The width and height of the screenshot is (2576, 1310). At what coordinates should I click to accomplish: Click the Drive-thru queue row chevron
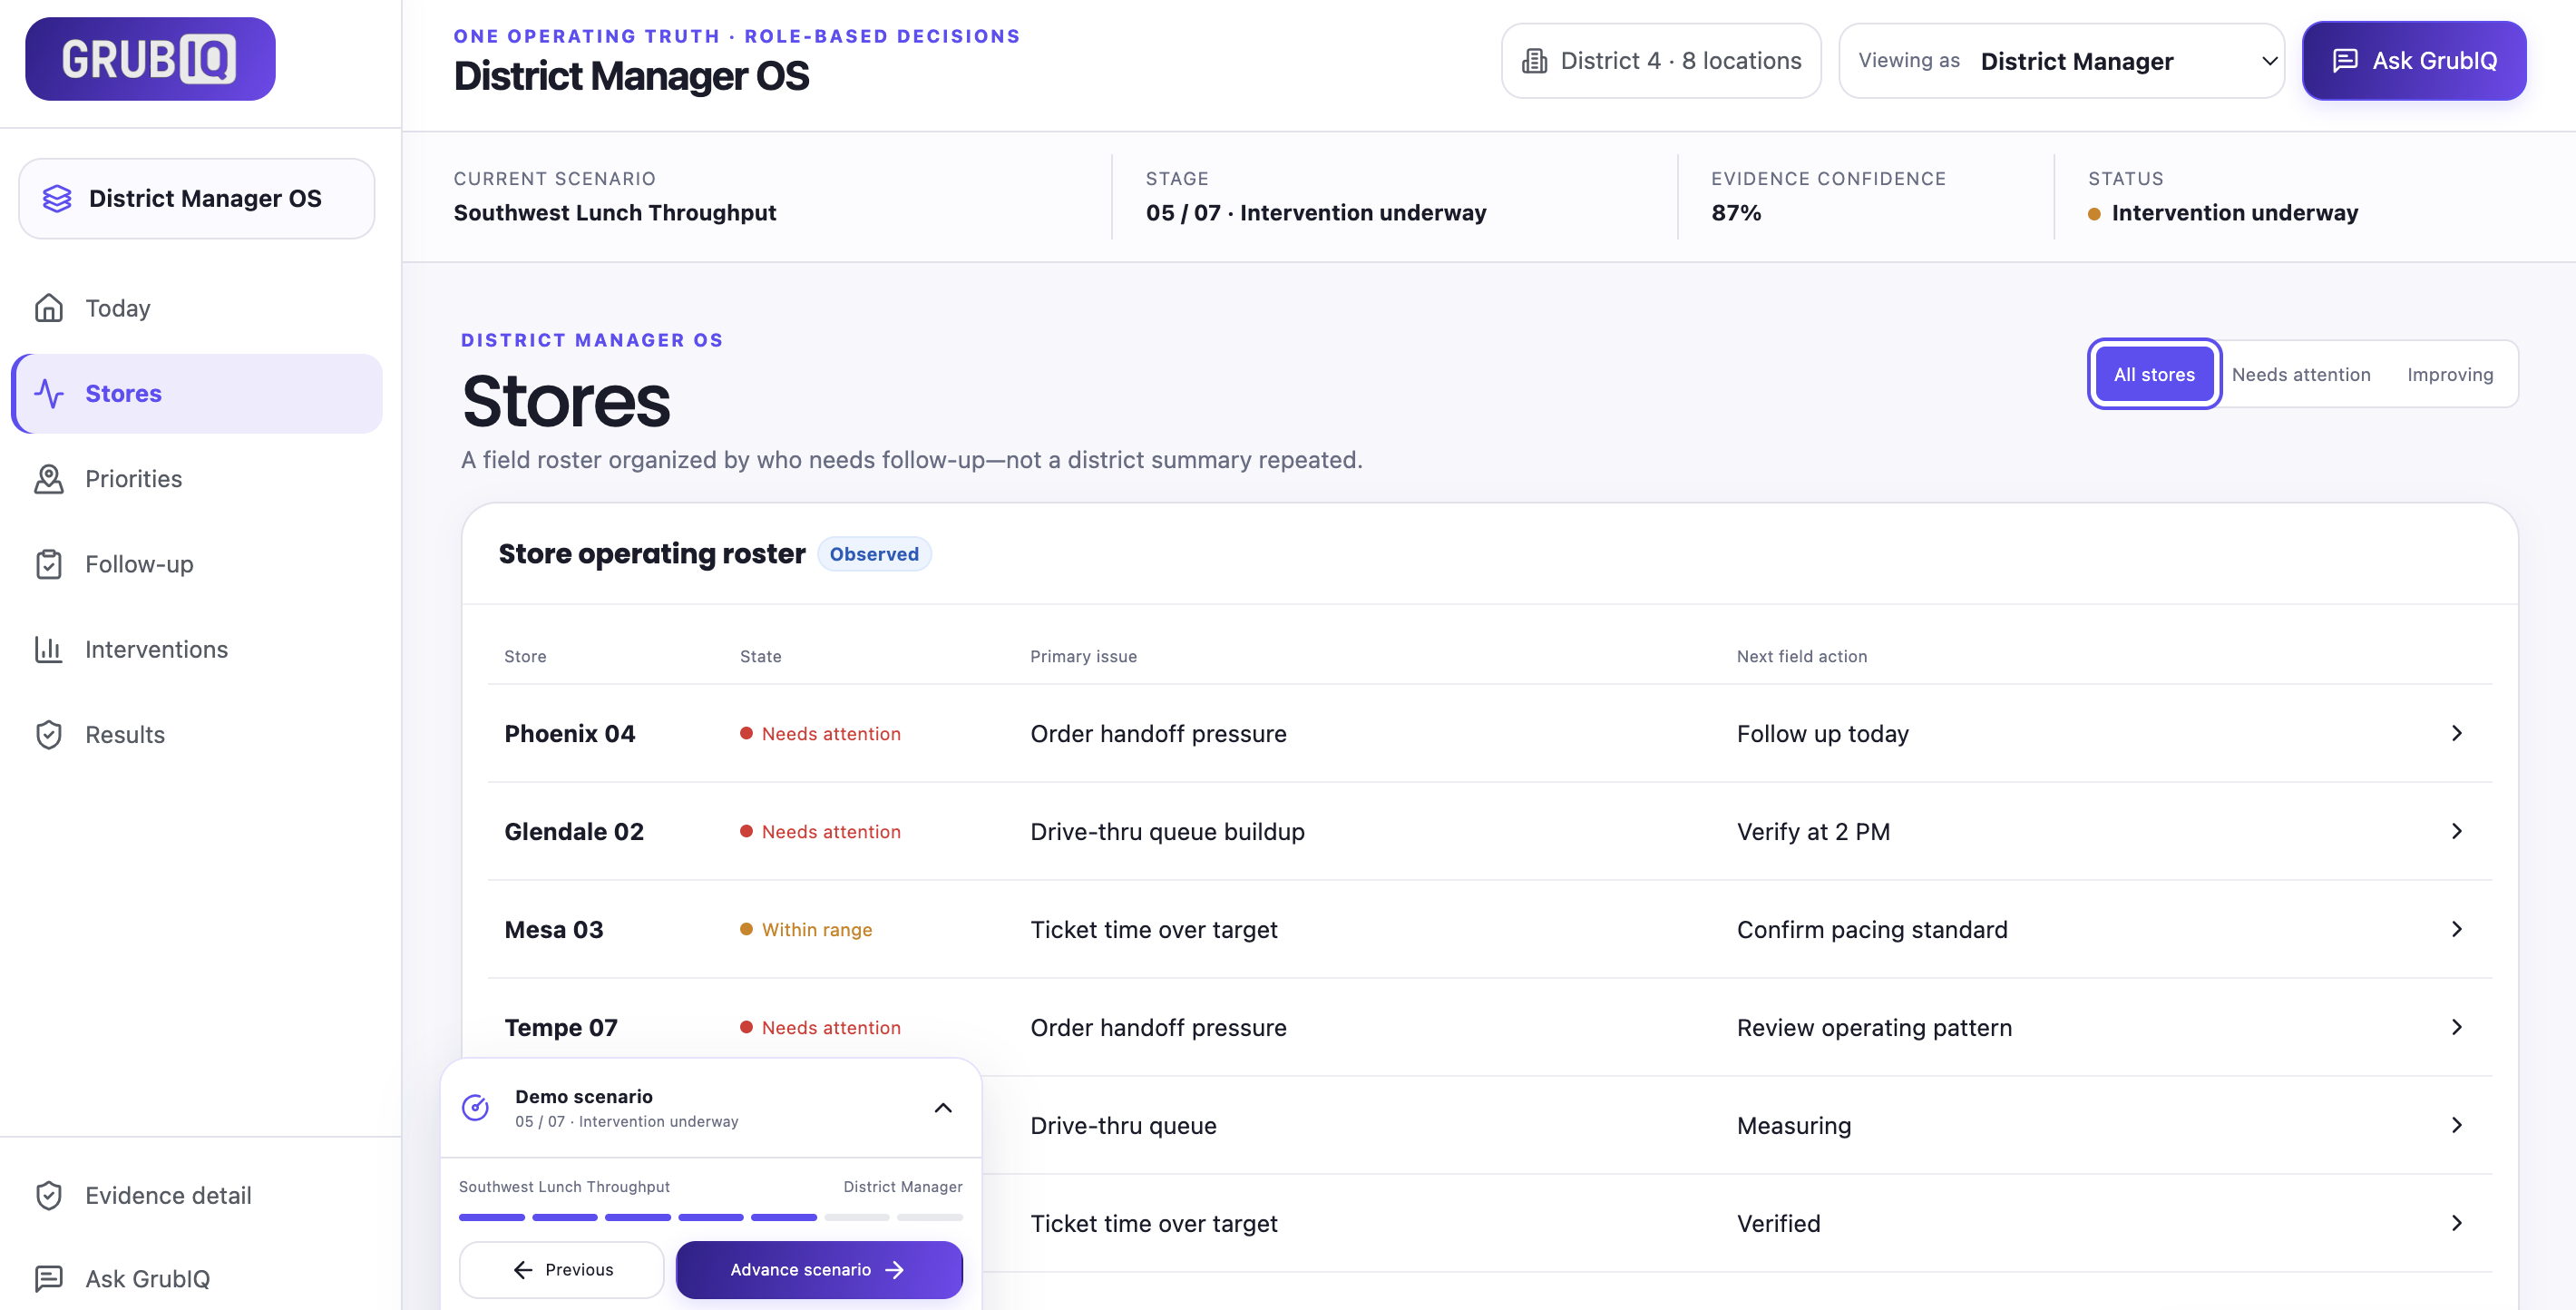coord(2457,1125)
